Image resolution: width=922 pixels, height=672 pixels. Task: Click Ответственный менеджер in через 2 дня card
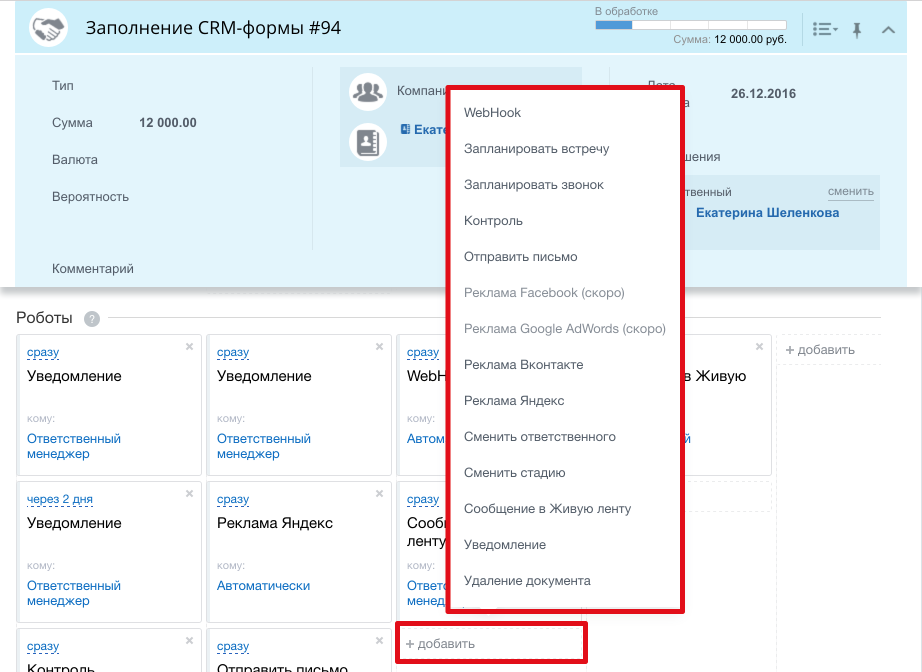point(74,593)
